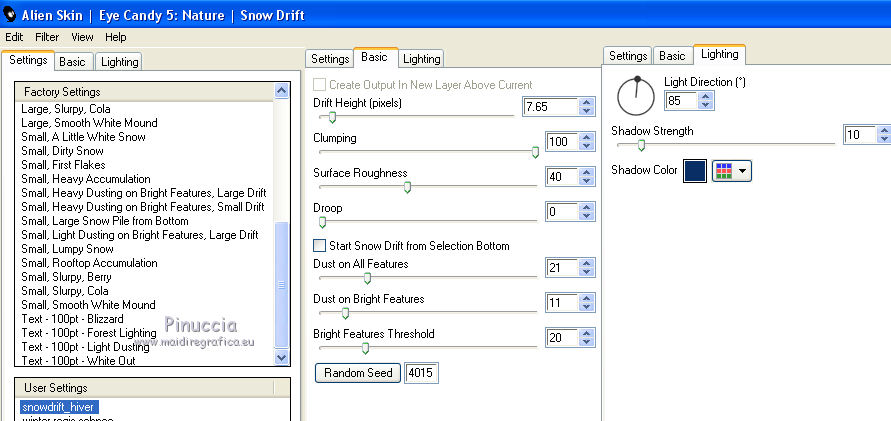Screen dimensions: 891x421
Task: Open the Shadow Color palette dropdown
Action: (732, 170)
